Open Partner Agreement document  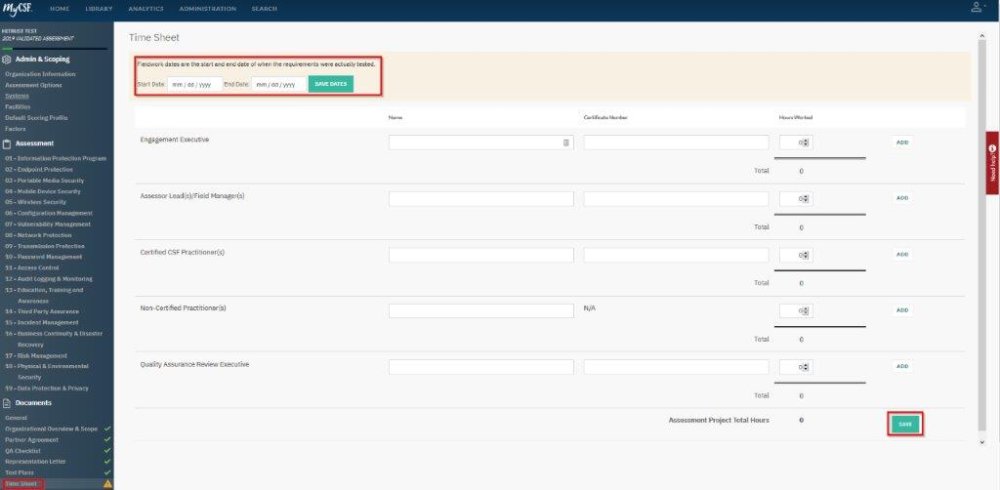click(31, 440)
